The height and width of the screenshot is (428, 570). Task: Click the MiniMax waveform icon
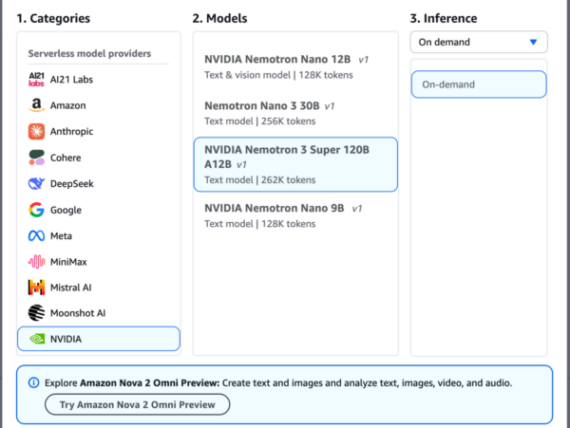(36, 261)
